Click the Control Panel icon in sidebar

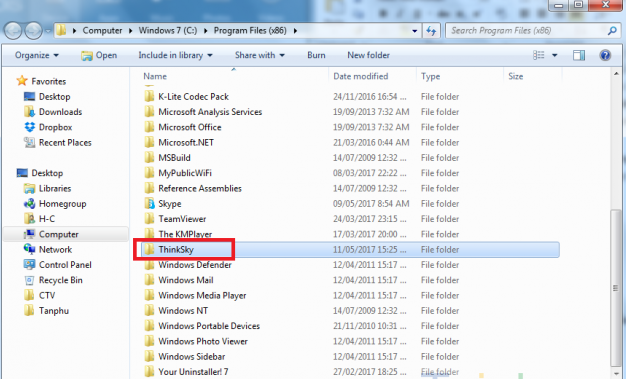point(30,265)
